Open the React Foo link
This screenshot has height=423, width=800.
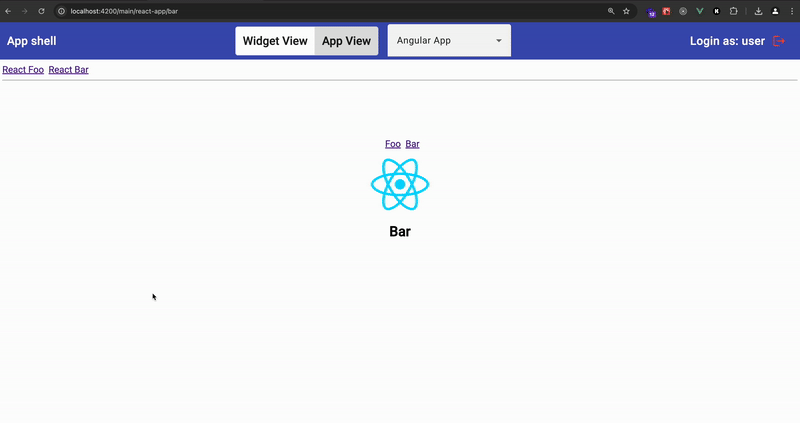(23, 70)
